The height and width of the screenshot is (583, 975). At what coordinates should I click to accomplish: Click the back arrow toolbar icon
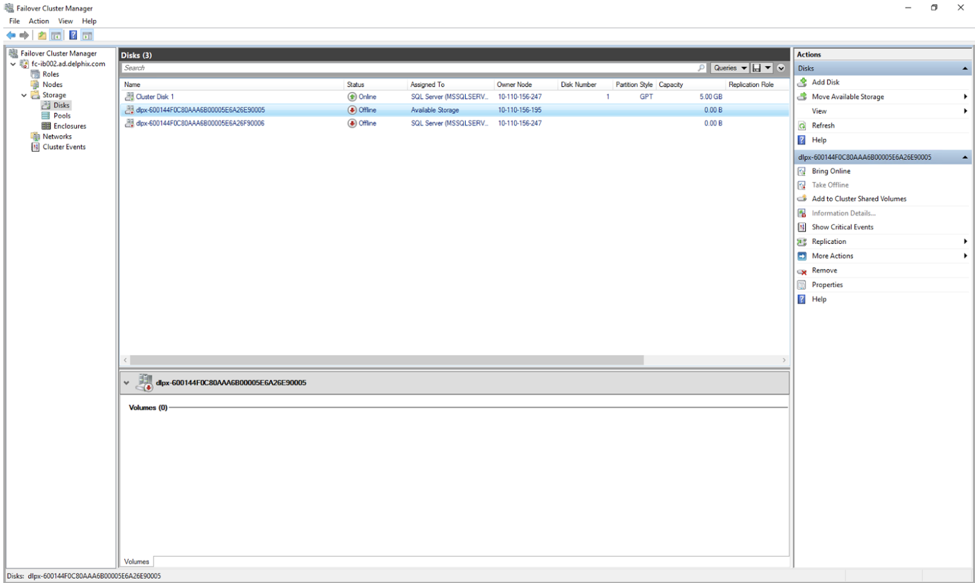pos(11,35)
